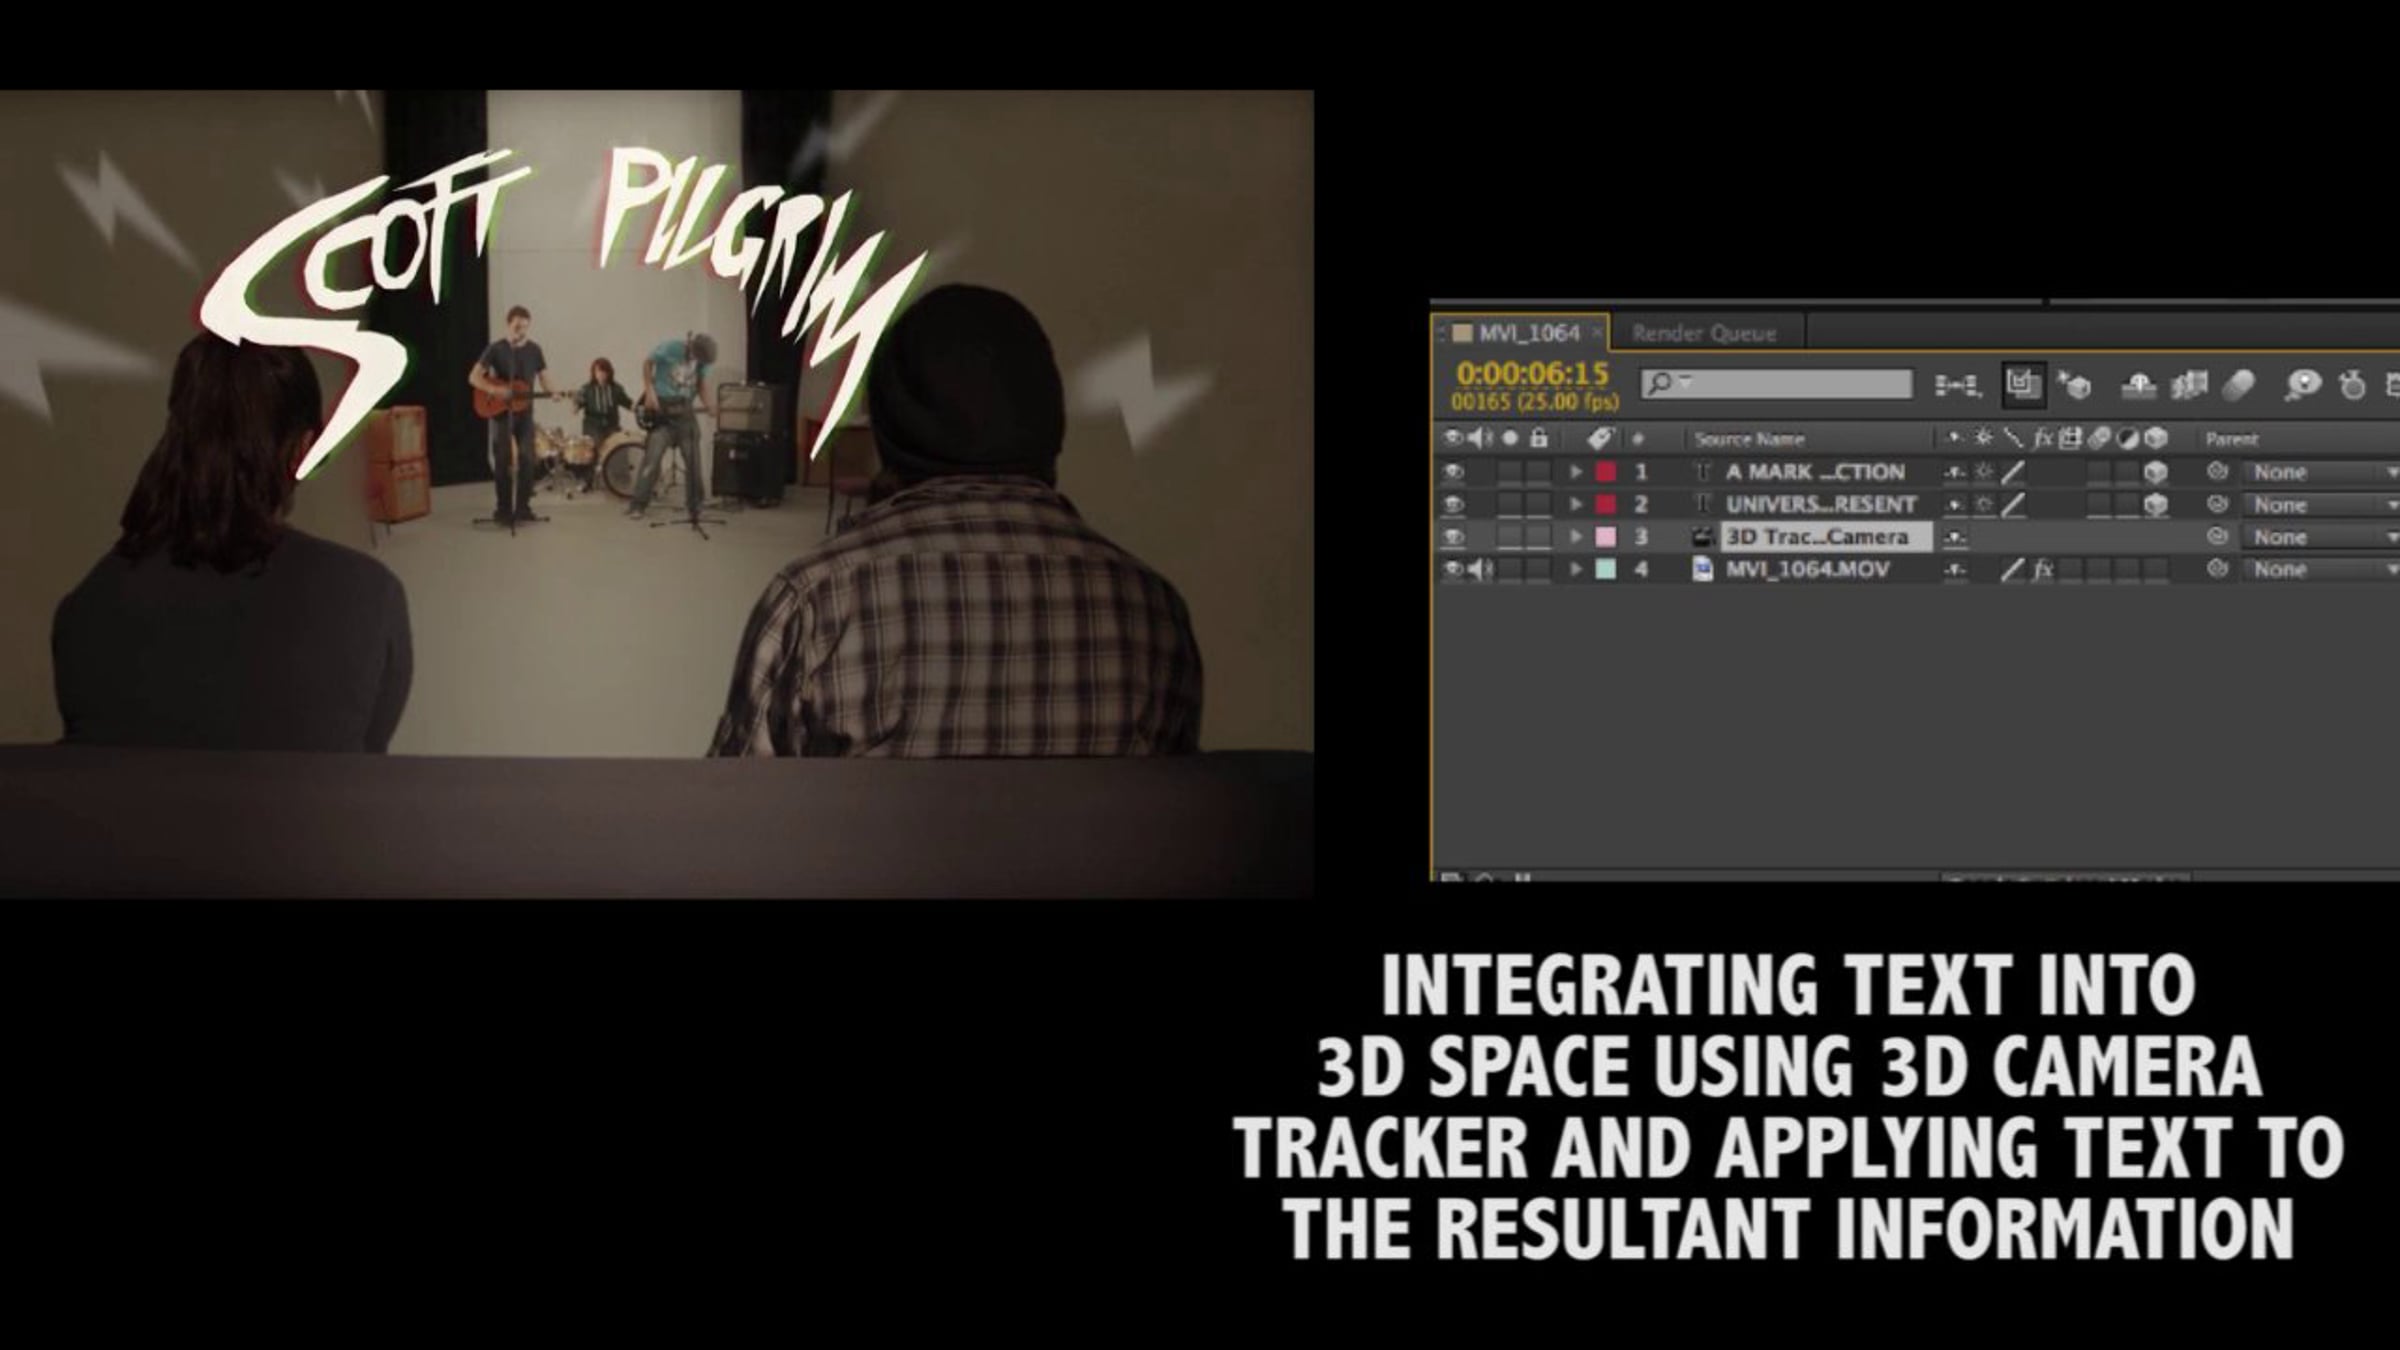Toggle visibility of the 3D Trac...Camera layer
This screenshot has width=2400, height=1350.
click(x=1453, y=537)
